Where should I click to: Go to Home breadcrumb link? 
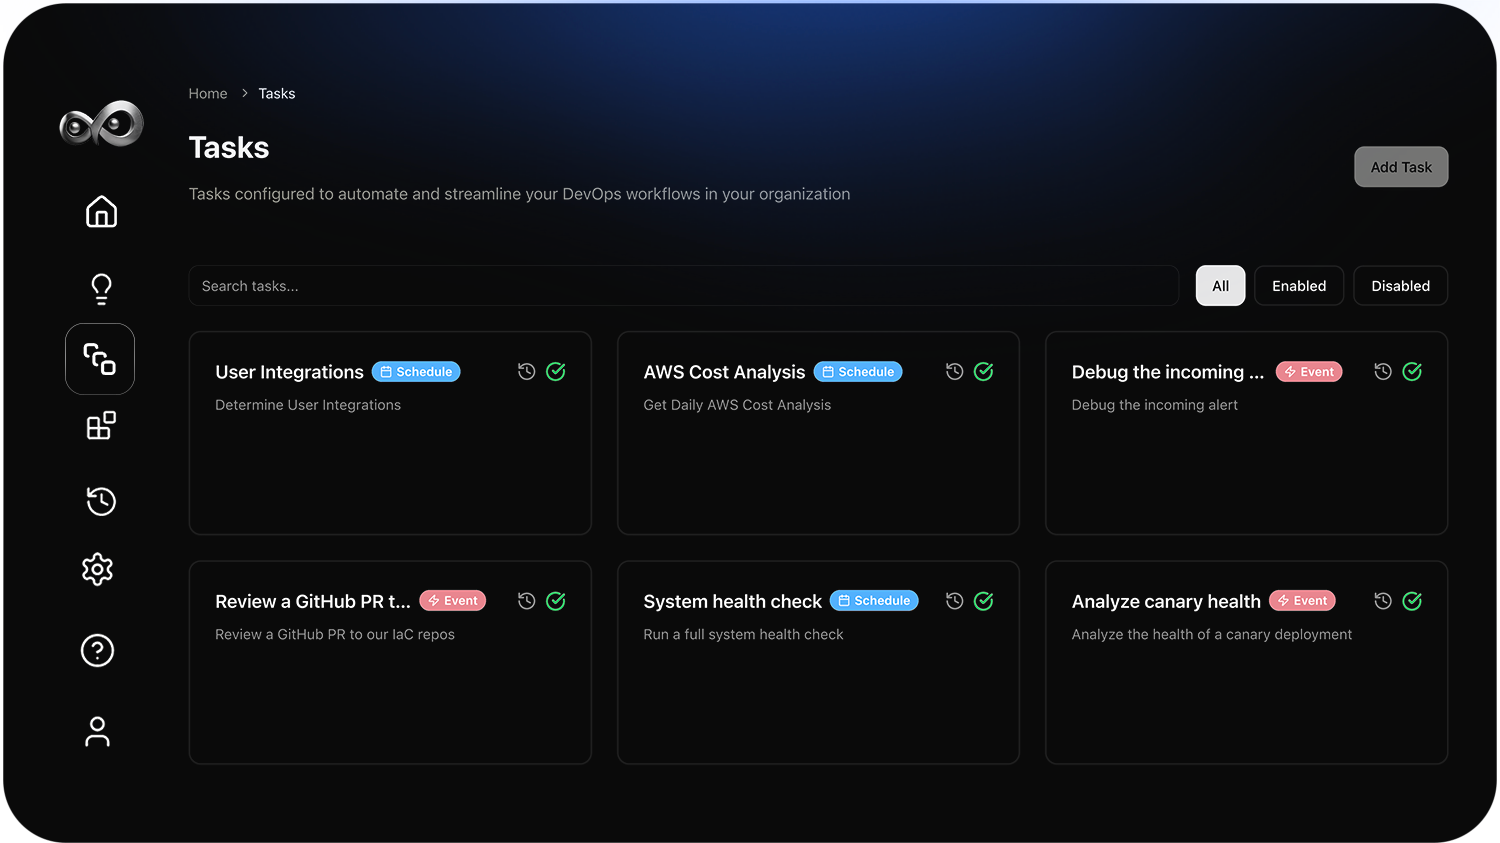click(208, 93)
